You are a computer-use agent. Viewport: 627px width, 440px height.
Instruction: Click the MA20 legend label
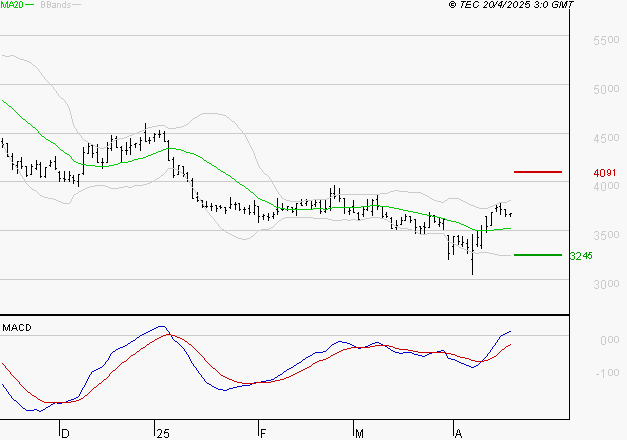coord(12,5)
